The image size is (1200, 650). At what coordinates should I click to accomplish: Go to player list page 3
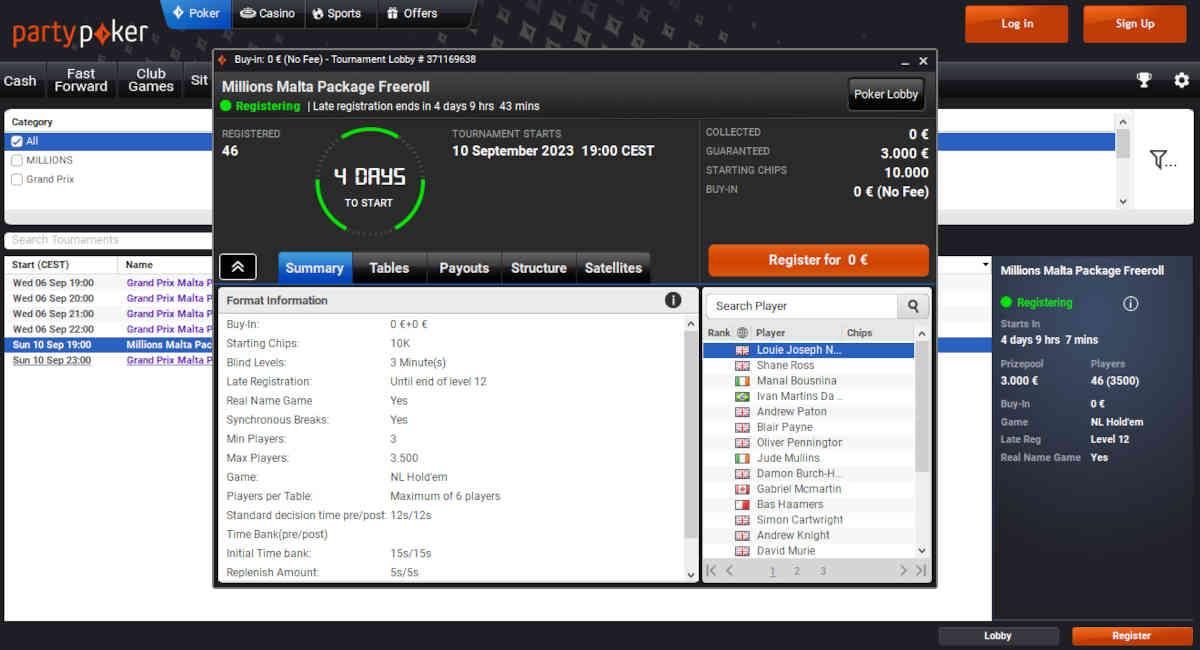(823, 572)
